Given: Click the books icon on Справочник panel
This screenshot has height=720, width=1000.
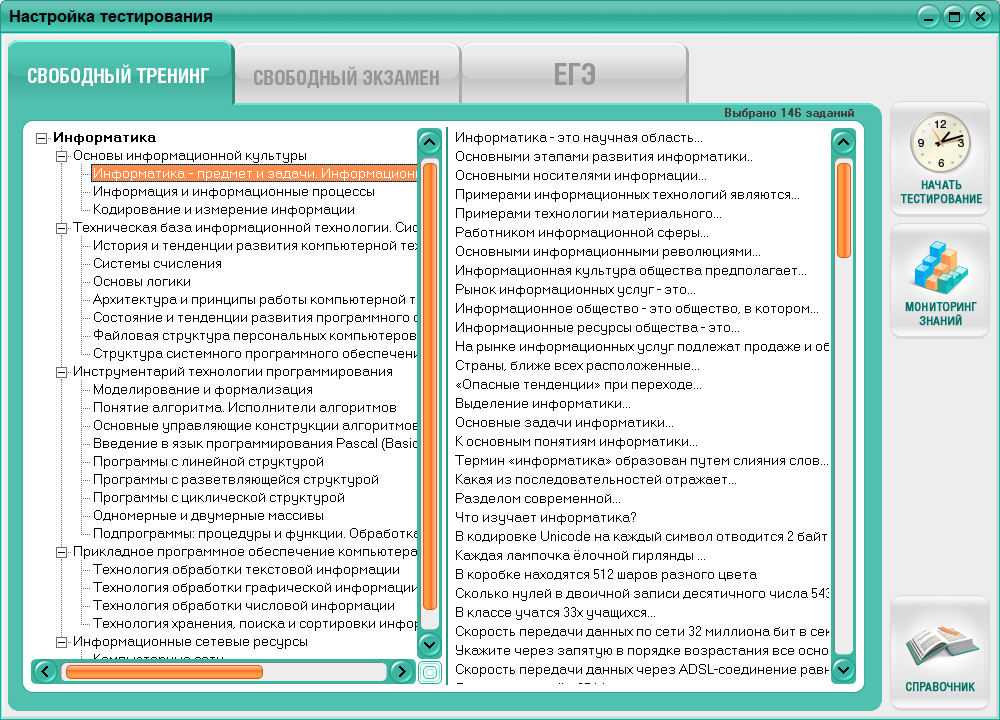Looking at the screenshot, I should [940, 643].
